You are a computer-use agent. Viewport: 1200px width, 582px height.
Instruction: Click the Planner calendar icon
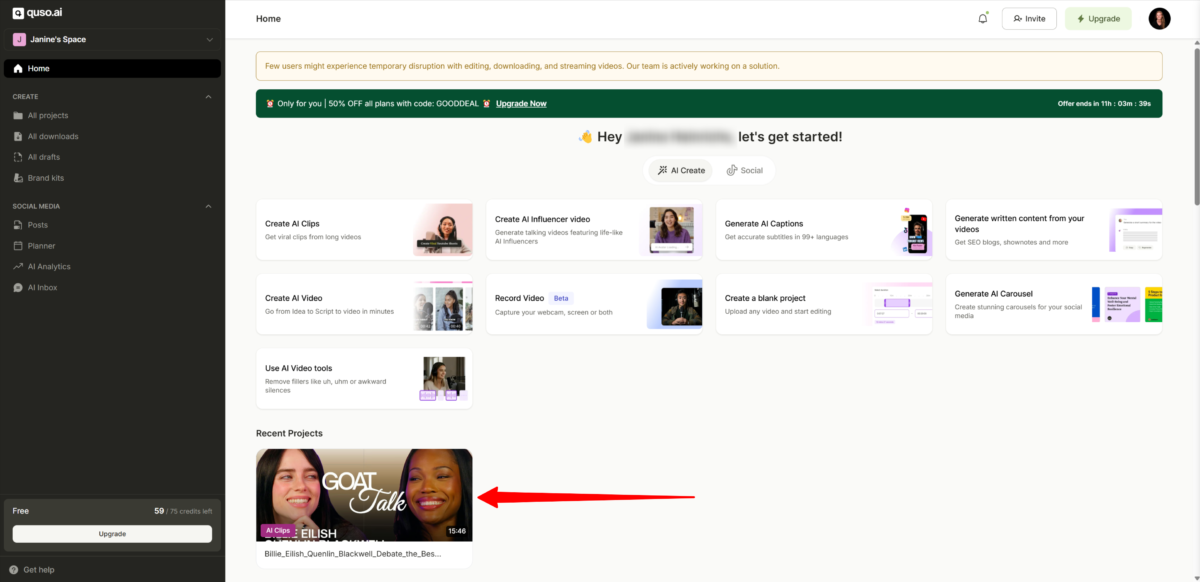point(18,246)
